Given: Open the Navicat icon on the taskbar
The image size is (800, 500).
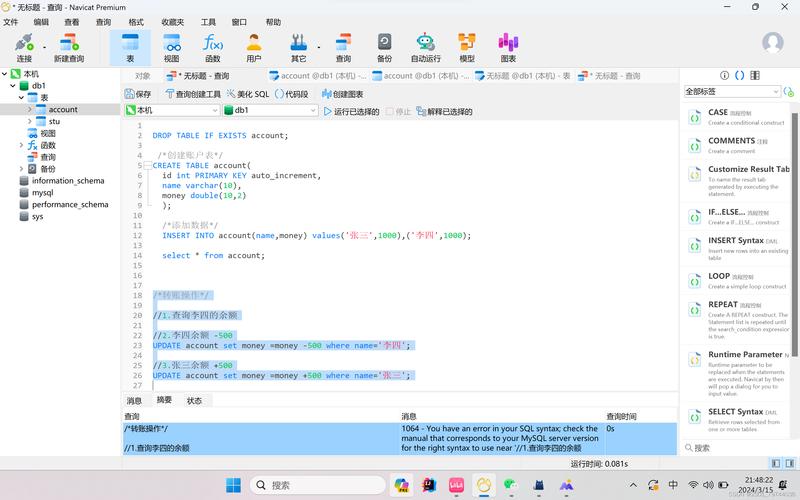Looking at the screenshot, I should tap(483, 485).
